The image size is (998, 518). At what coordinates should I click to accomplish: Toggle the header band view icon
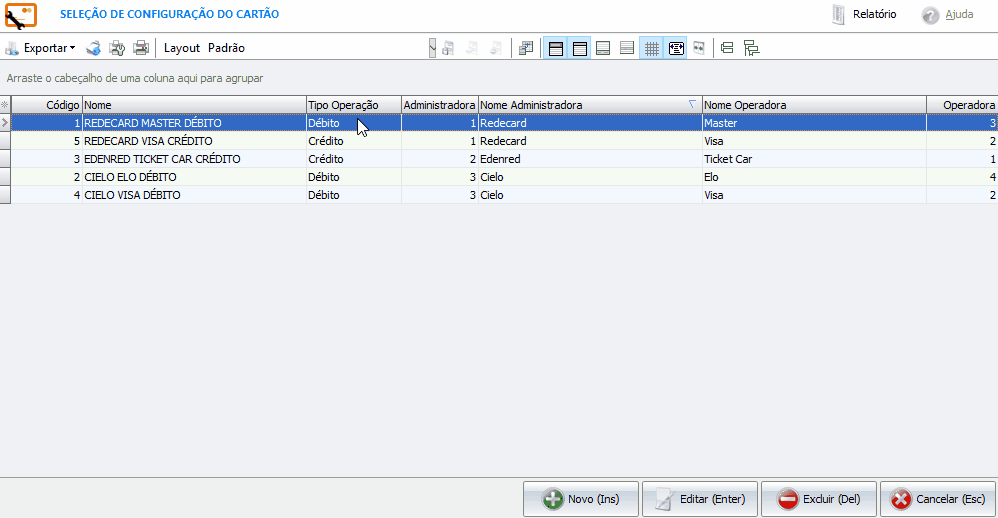click(x=556, y=48)
